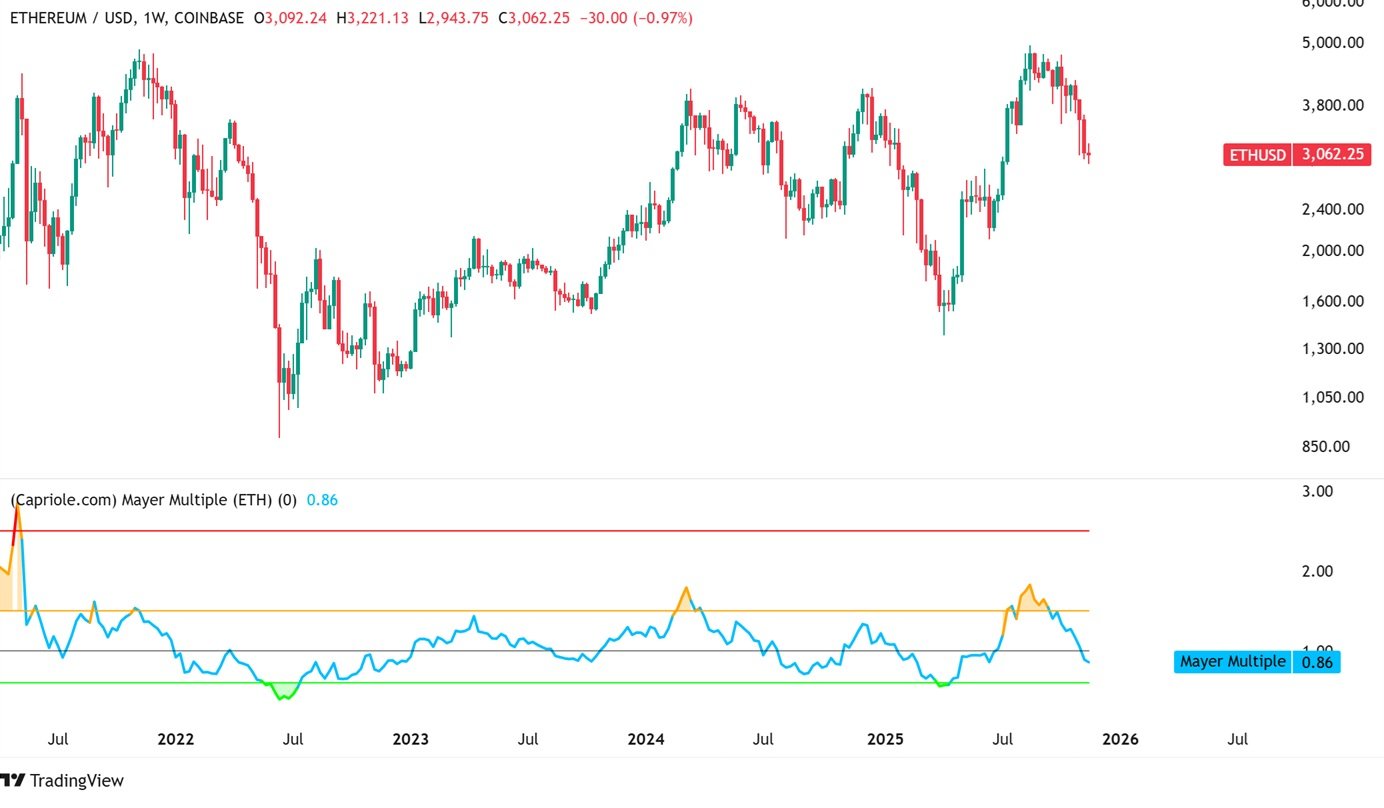This screenshot has height=808, width=1384.
Task: Select the 2025 label on time axis
Action: click(x=885, y=739)
